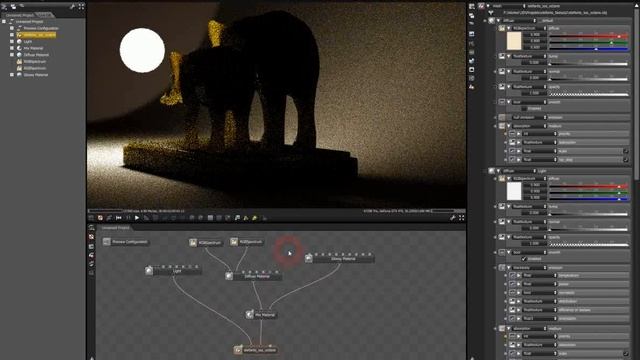
Task: Click the Diffuse Material node icon in graph
Action: pyautogui.click(x=229, y=276)
